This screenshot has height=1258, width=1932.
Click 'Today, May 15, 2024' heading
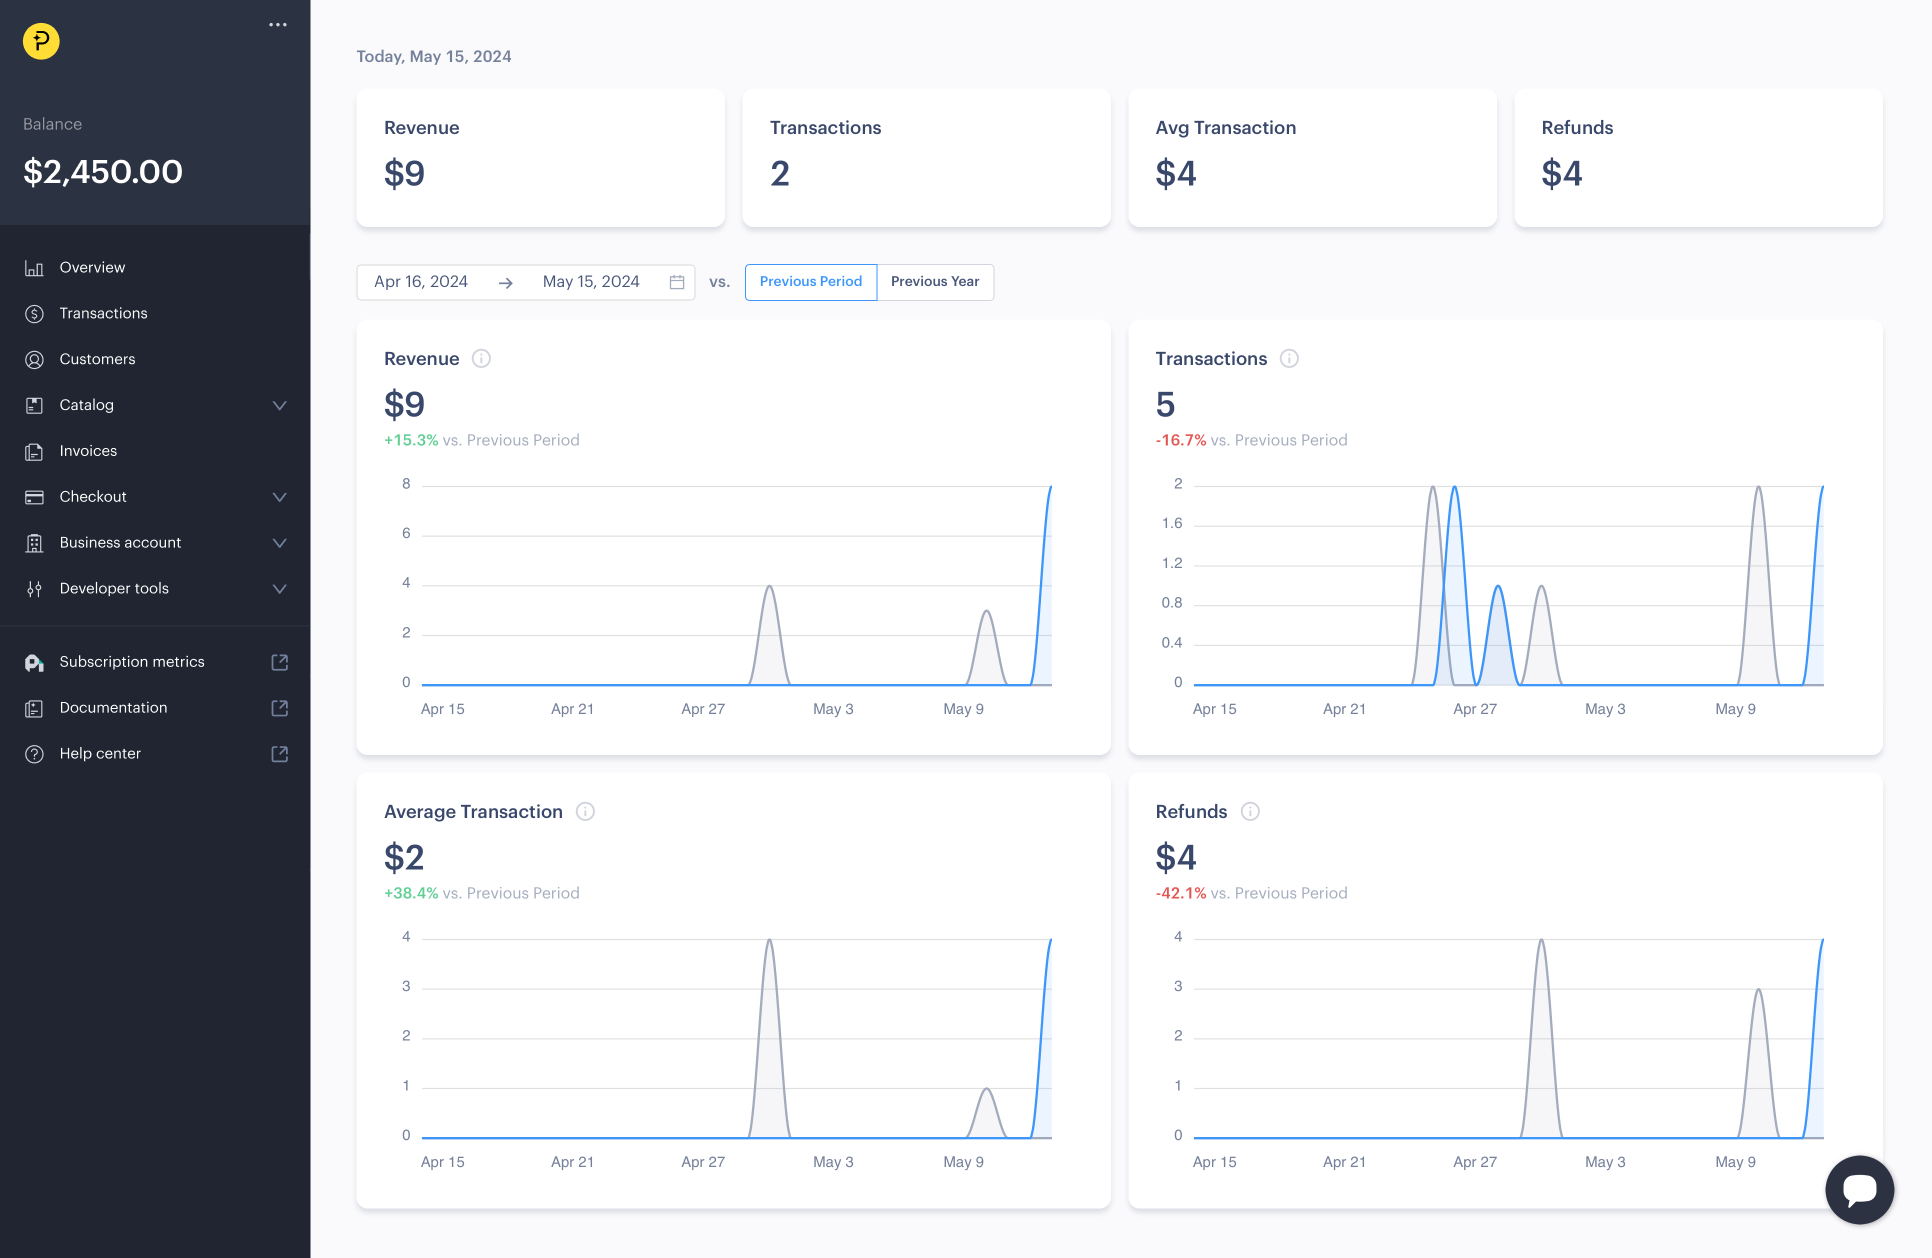pos(434,57)
